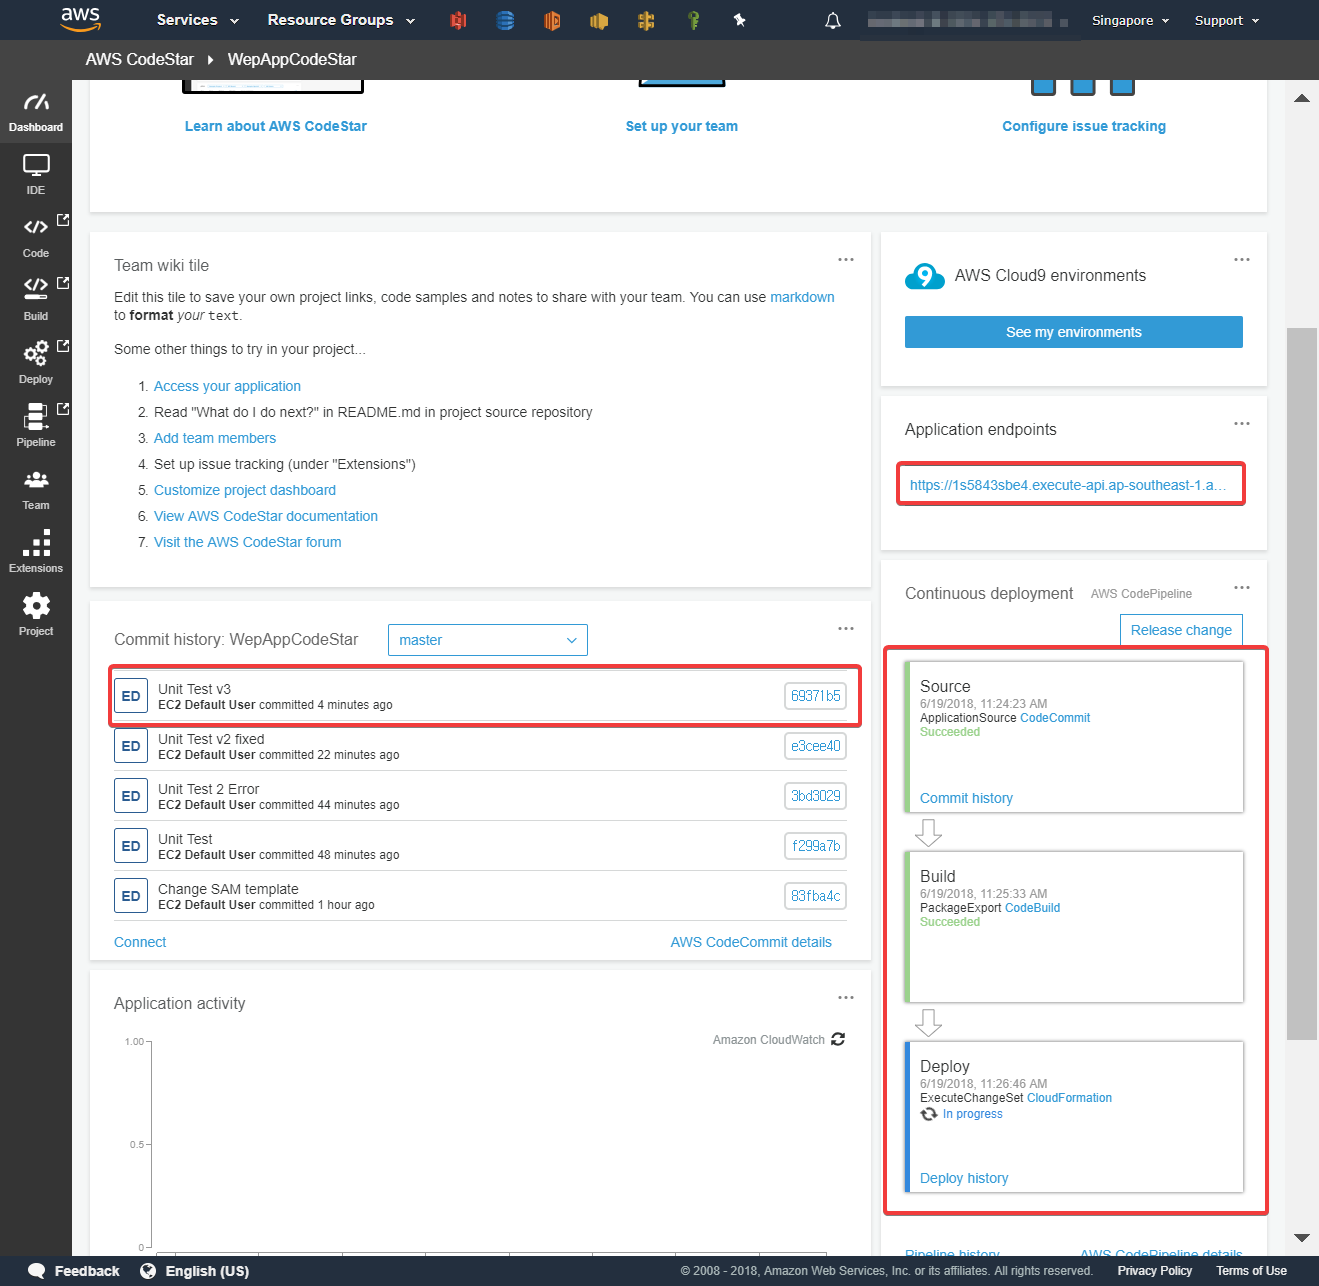Click the Feedback speech bubble icon
This screenshot has width=1319, height=1286.
pos(37,1271)
